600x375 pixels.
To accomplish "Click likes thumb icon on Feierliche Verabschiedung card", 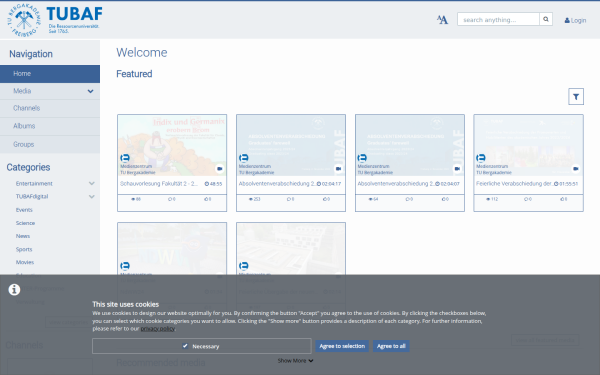I will [562, 199].
